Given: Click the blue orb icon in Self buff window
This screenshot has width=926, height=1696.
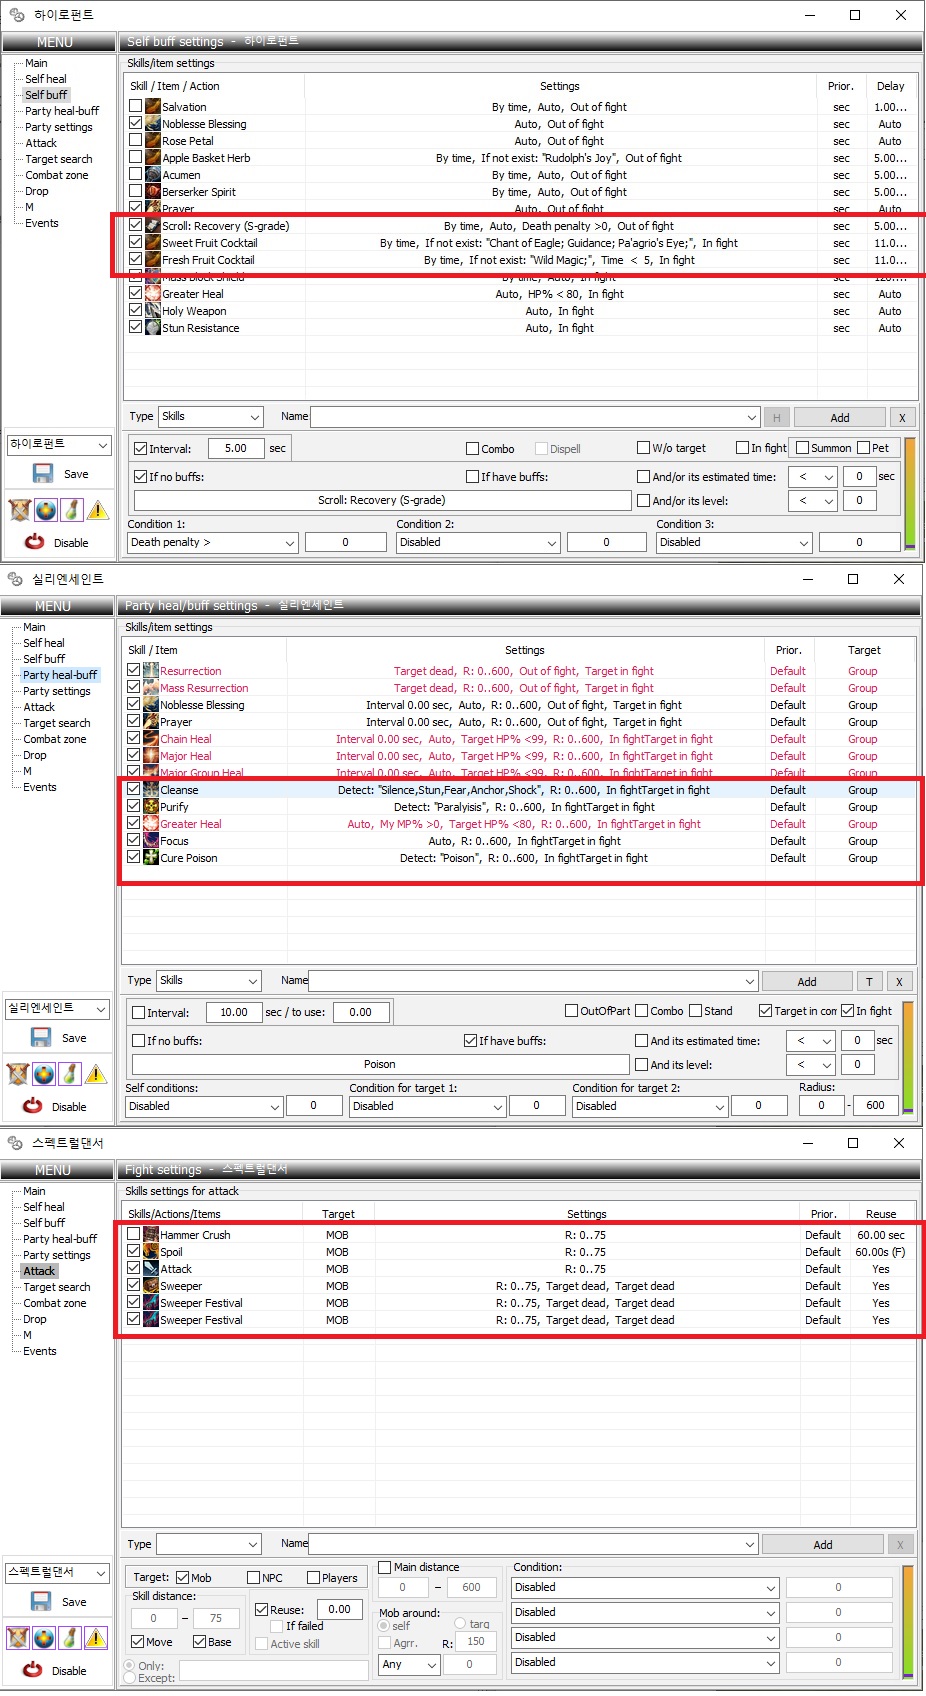Looking at the screenshot, I should click(x=46, y=510).
